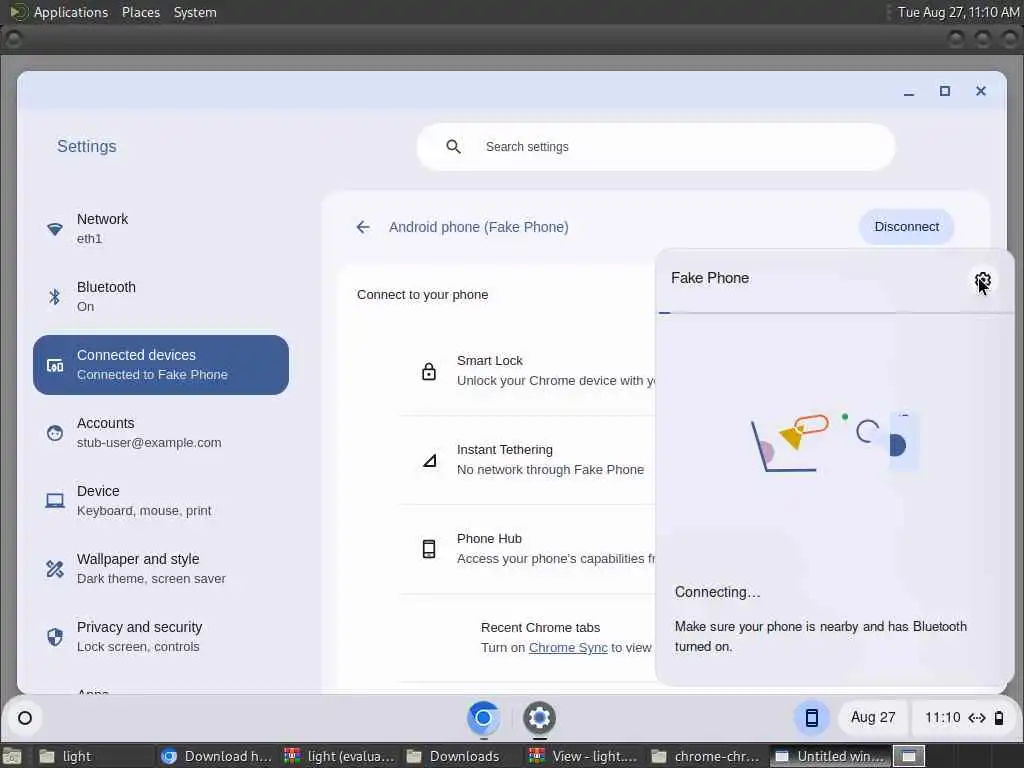Click the Phone Hub phone icon in list
This screenshot has height=768, width=1024.
pyautogui.click(x=429, y=549)
